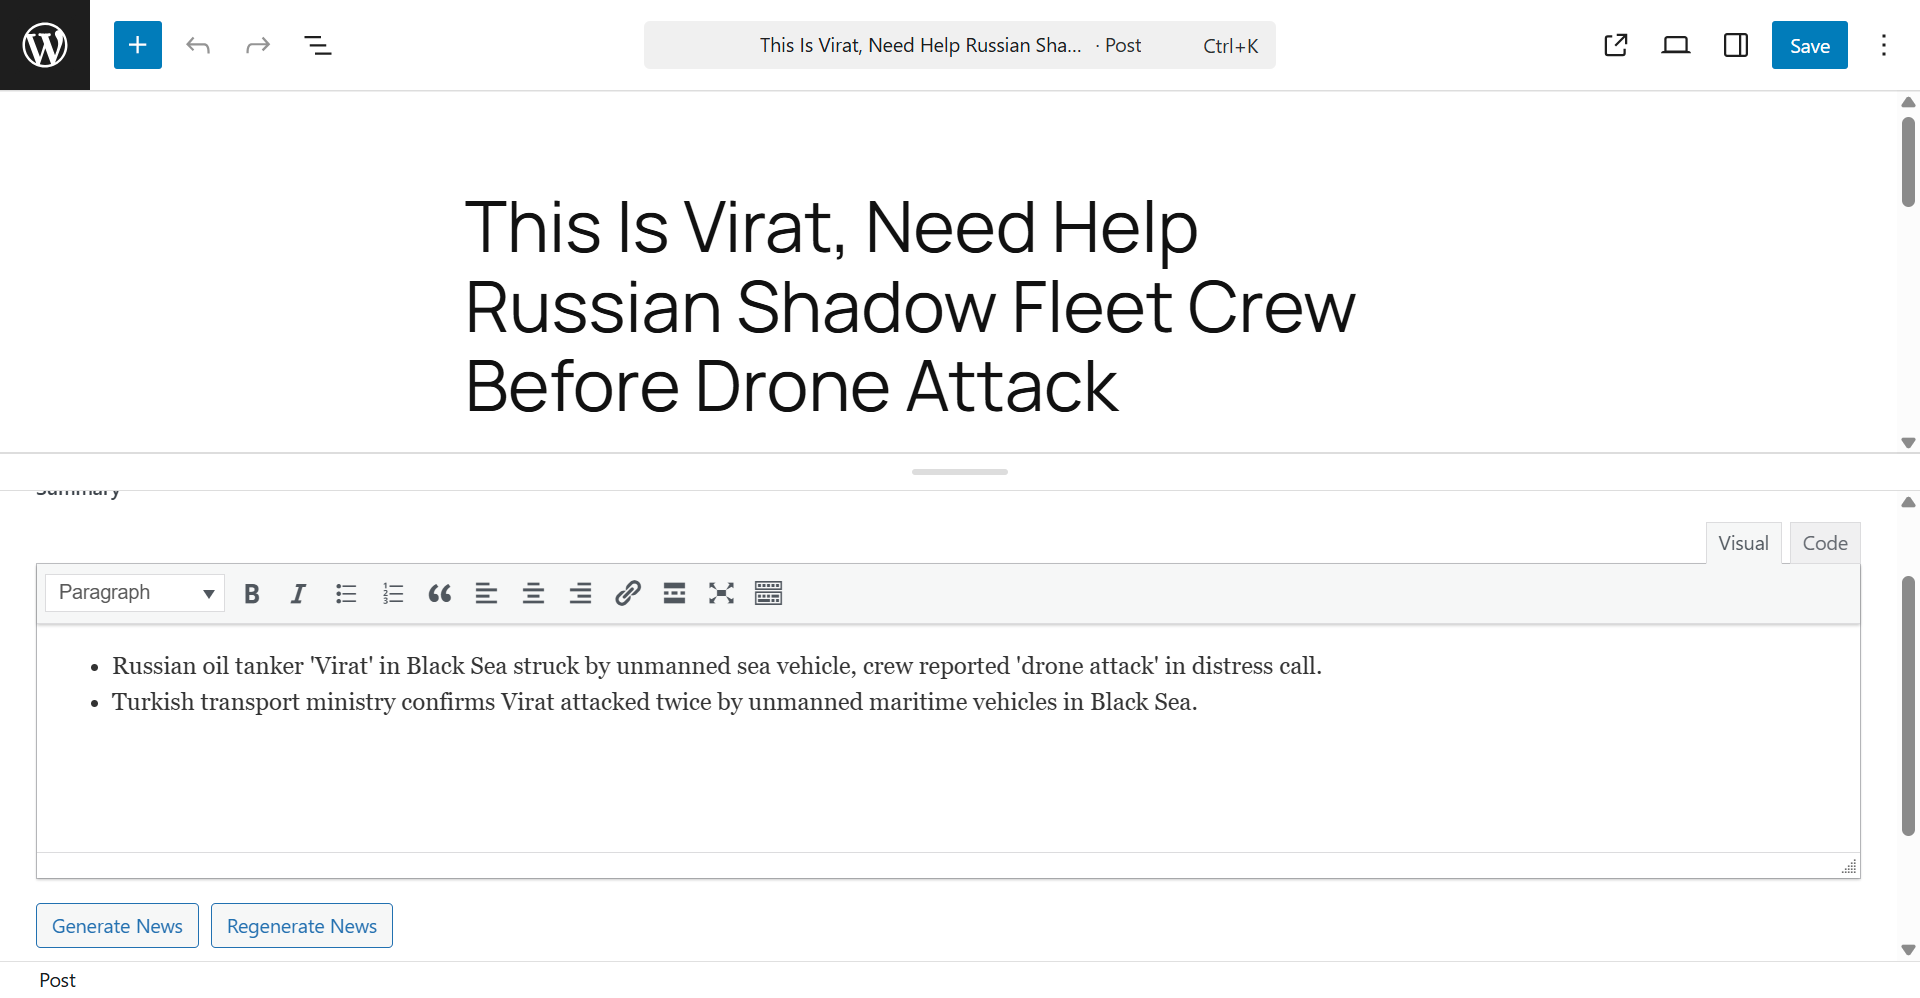Screen dimensions: 1920x998
Task: Open the block inserter plus button
Action: (x=138, y=45)
